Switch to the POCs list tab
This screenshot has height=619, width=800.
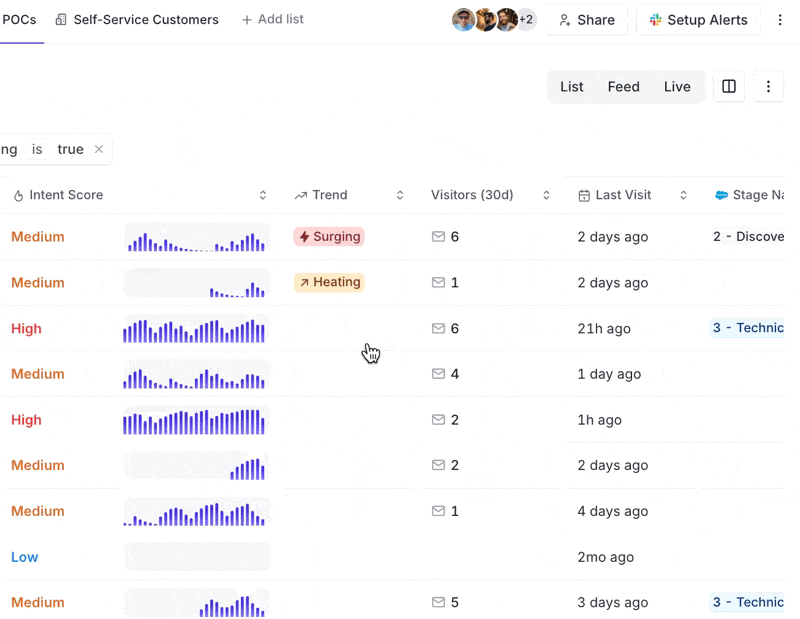[19, 19]
